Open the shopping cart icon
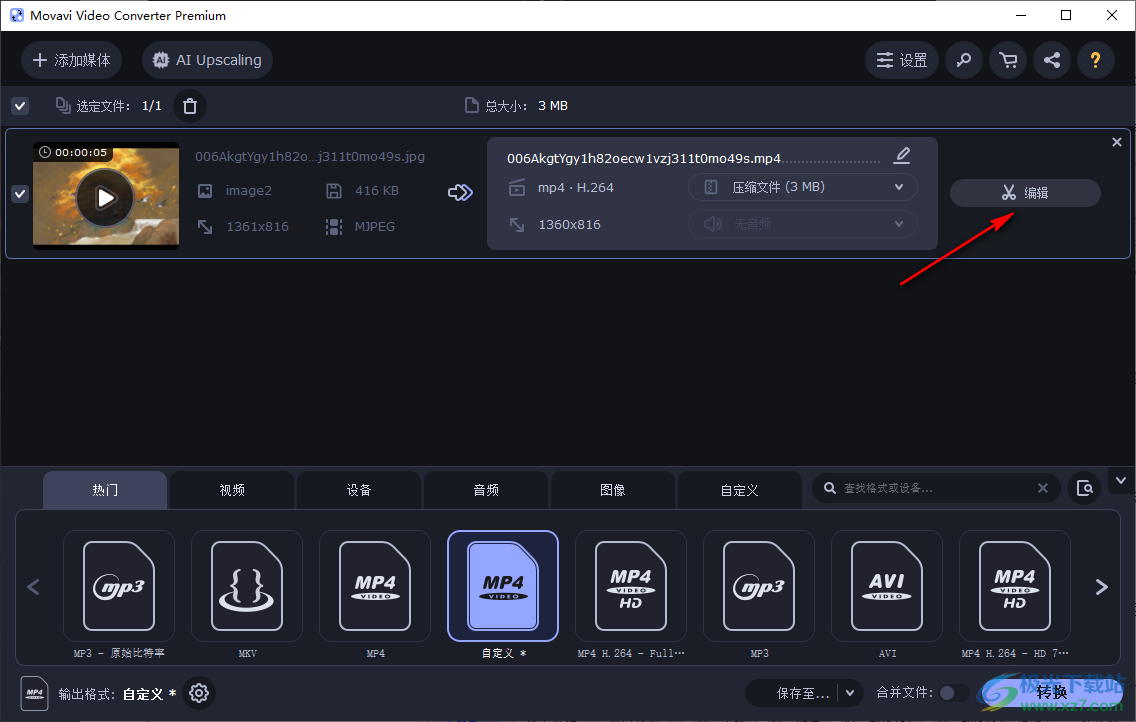 [1008, 60]
